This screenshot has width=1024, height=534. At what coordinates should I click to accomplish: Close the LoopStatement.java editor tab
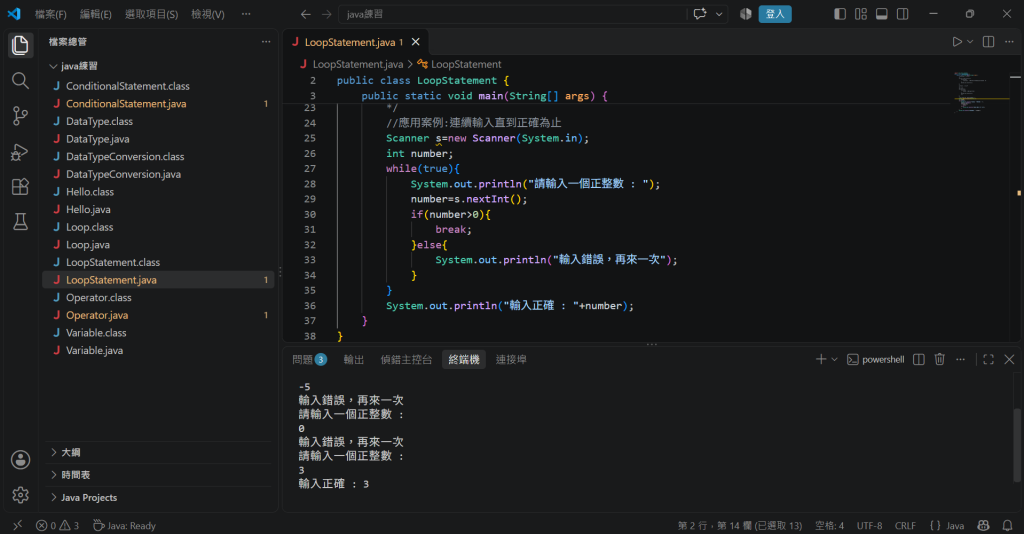(415, 42)
